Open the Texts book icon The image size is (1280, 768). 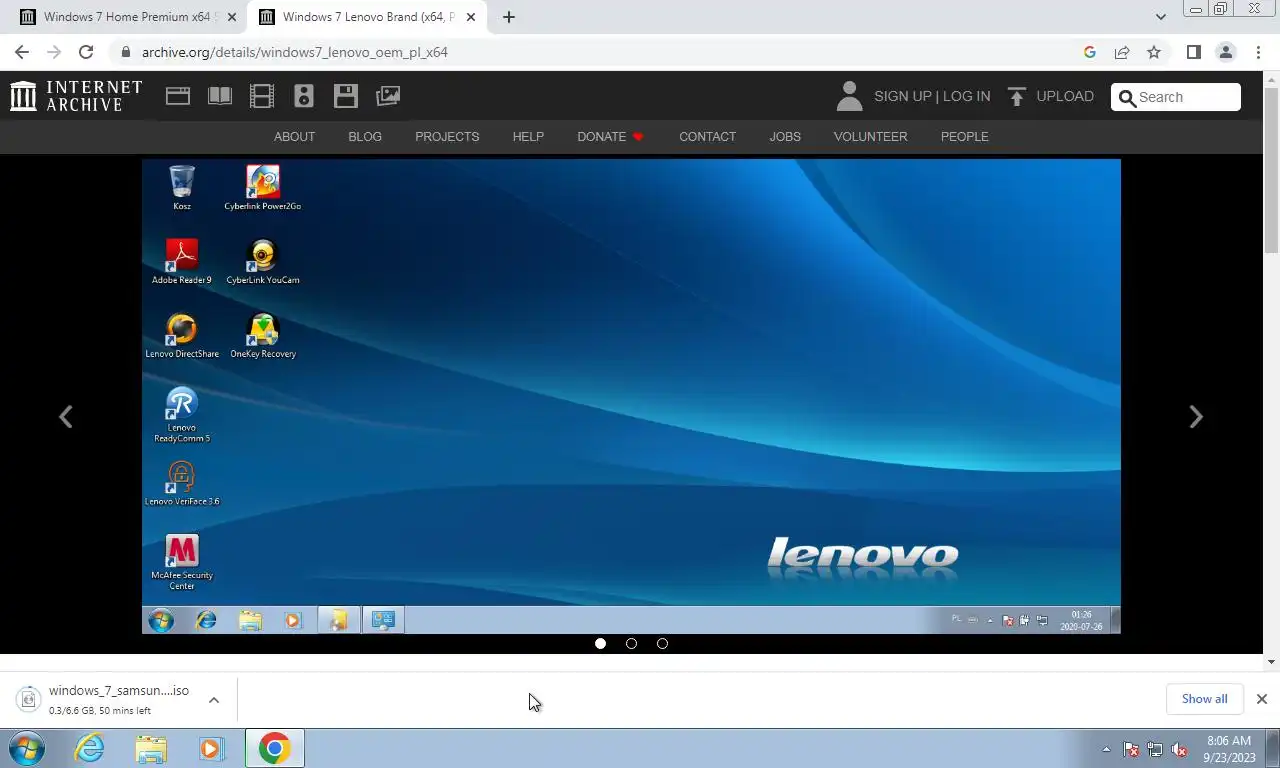click(220, 96)
